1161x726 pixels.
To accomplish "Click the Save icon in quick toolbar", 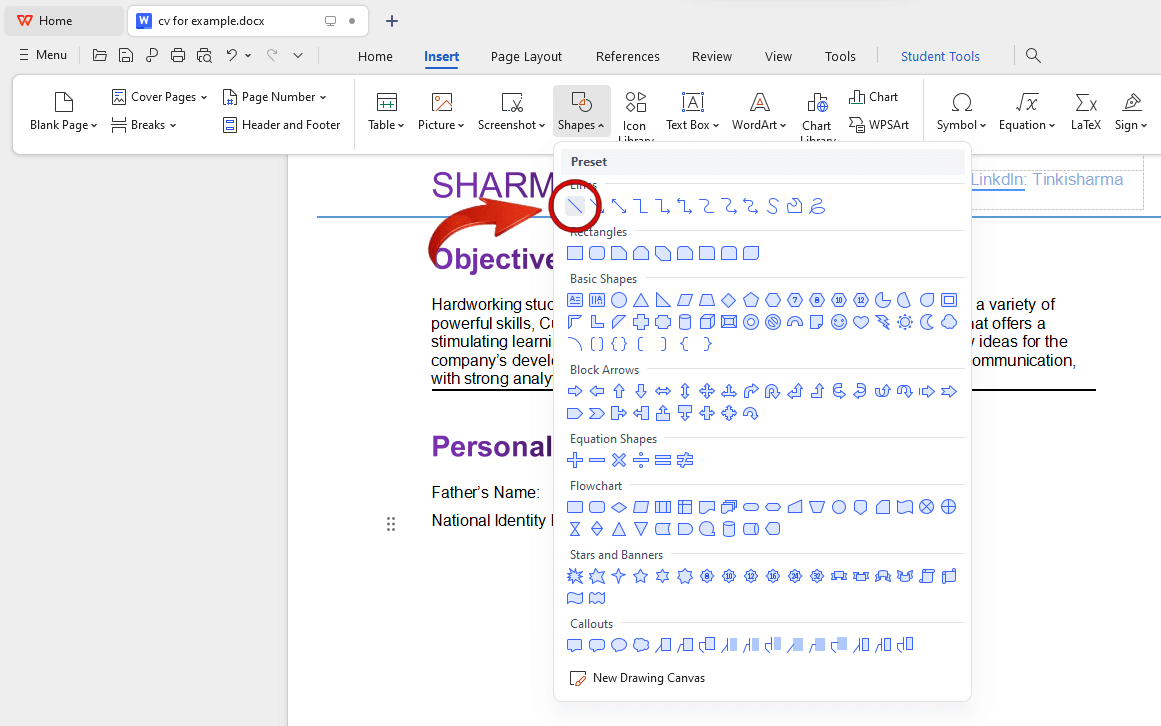I will tap(126, 55).
